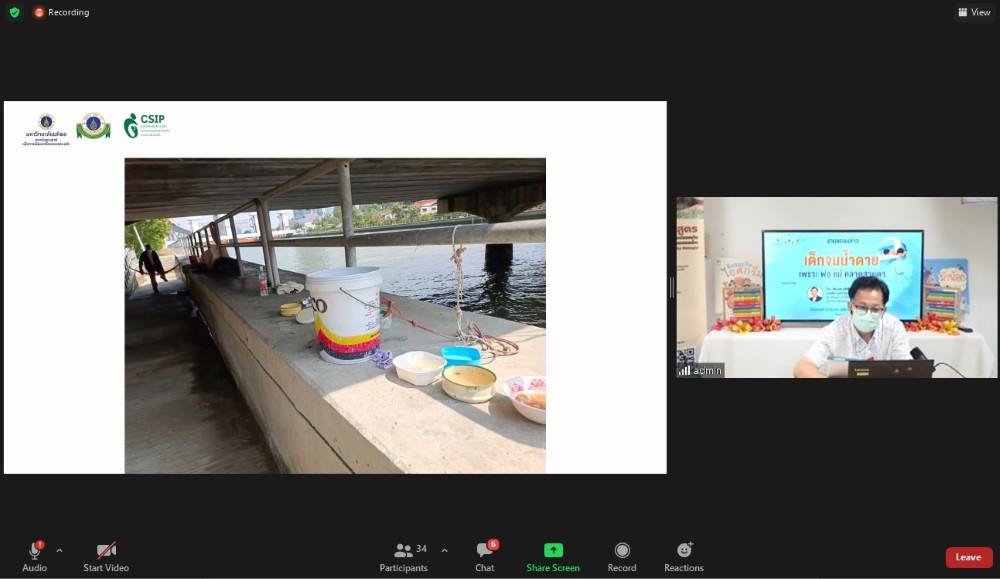Open the View layout menu
Screen dimensions: 1000x579
[x=974, y=12]
